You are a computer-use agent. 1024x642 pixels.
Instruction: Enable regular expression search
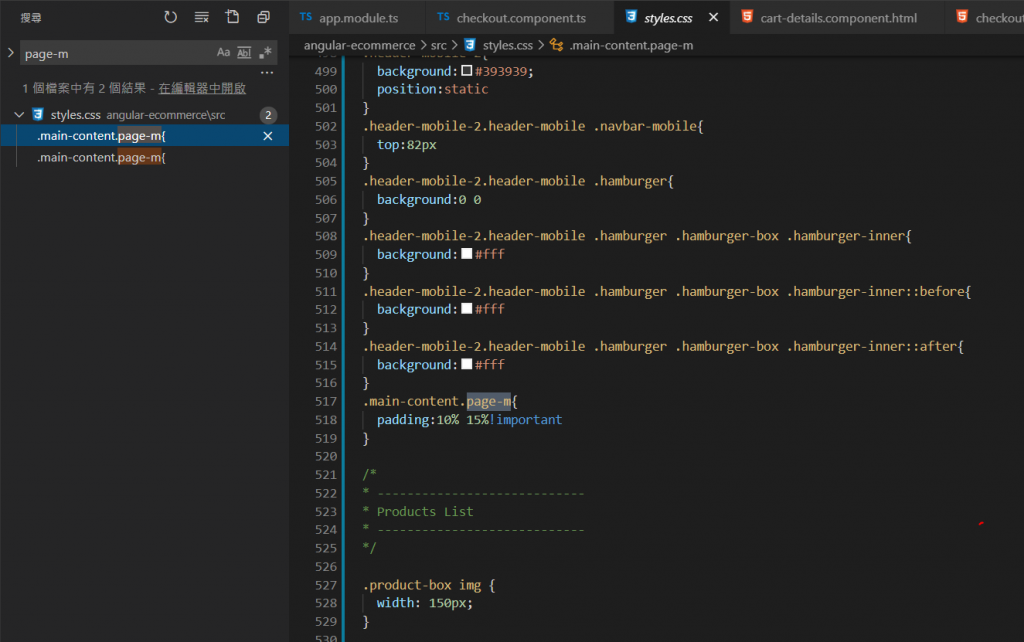coord(265,53)
